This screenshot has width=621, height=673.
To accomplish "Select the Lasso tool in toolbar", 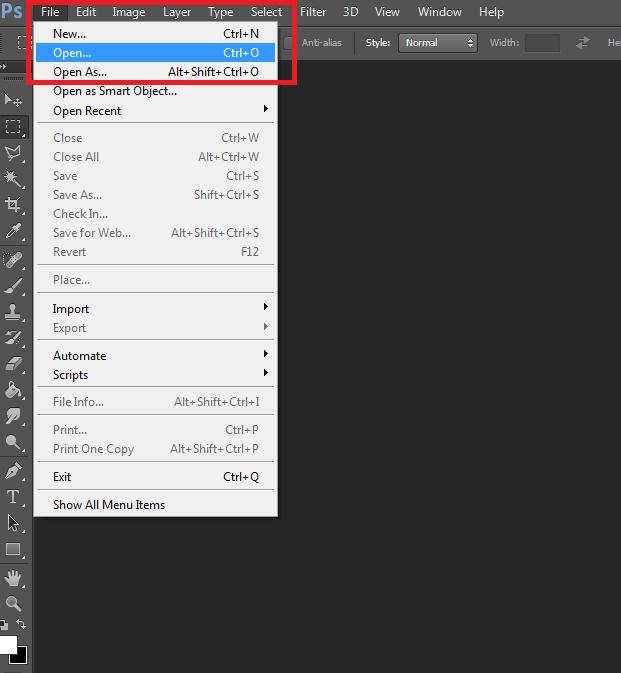I will (x=14, y=152).
